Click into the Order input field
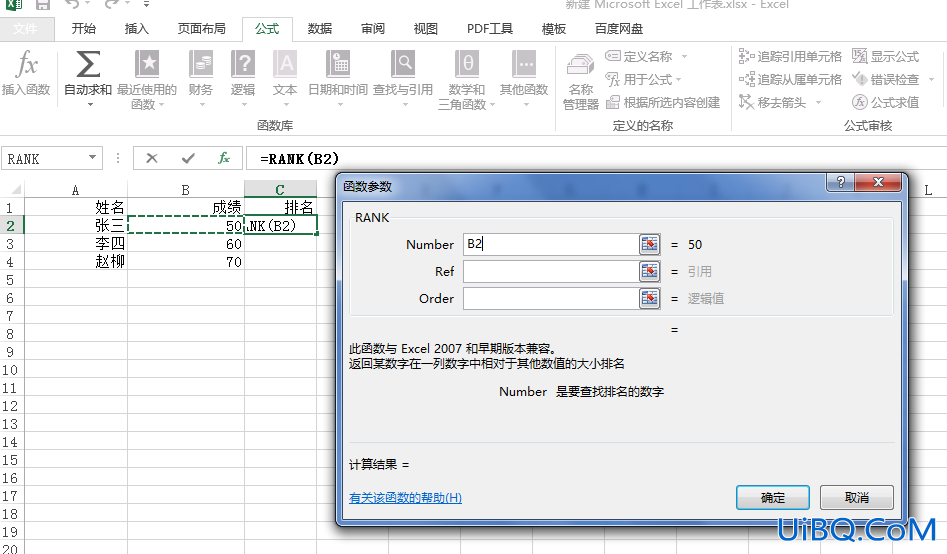The width and height of the screenshot is (947, 554). 551,298
